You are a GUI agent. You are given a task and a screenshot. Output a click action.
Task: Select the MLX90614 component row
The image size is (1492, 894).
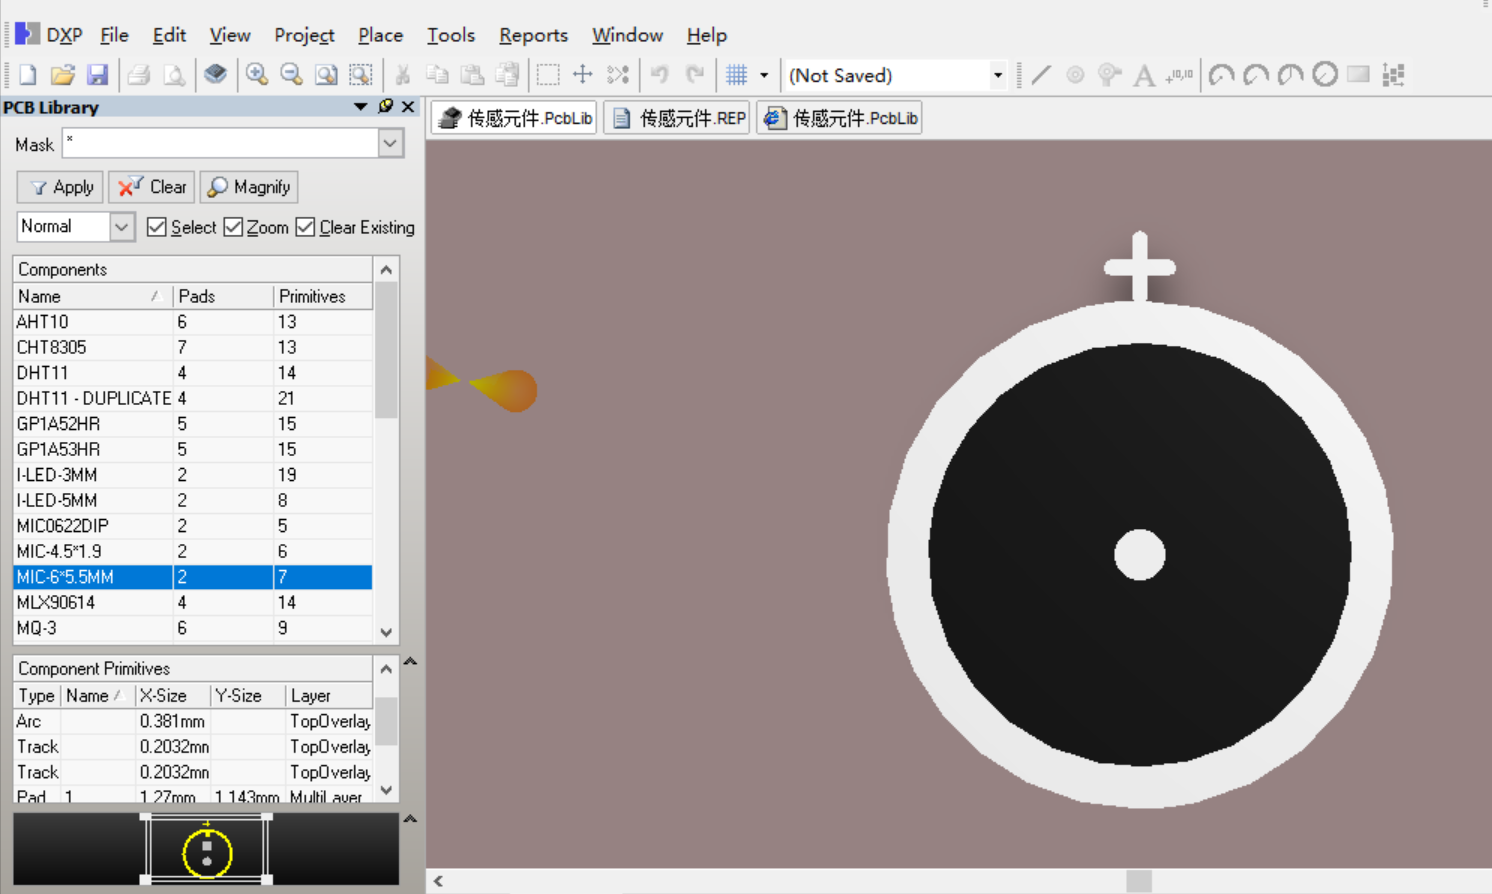193,603
